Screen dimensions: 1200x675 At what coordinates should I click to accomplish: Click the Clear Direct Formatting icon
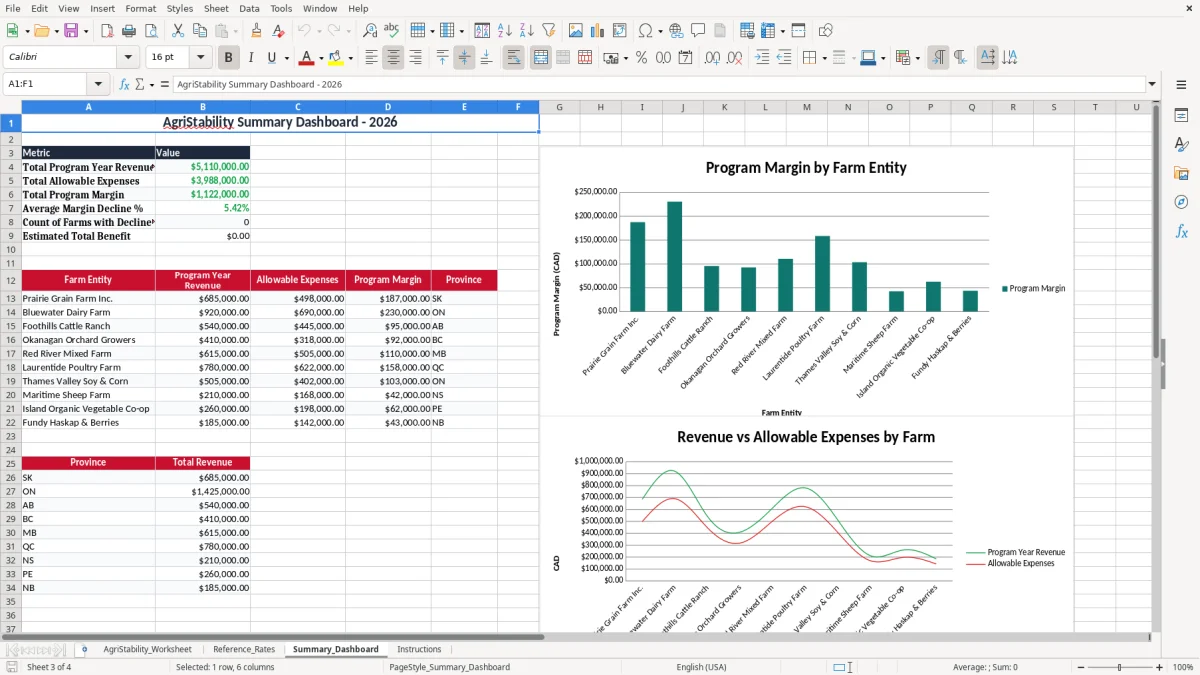click(x=277, y=31)
